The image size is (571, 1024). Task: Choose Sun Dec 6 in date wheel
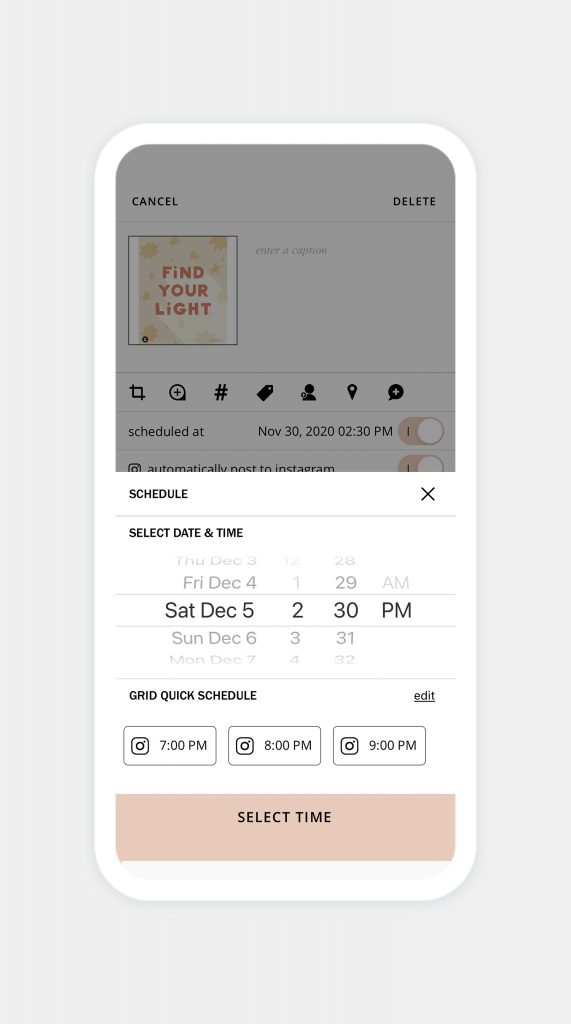click(214, 638)
